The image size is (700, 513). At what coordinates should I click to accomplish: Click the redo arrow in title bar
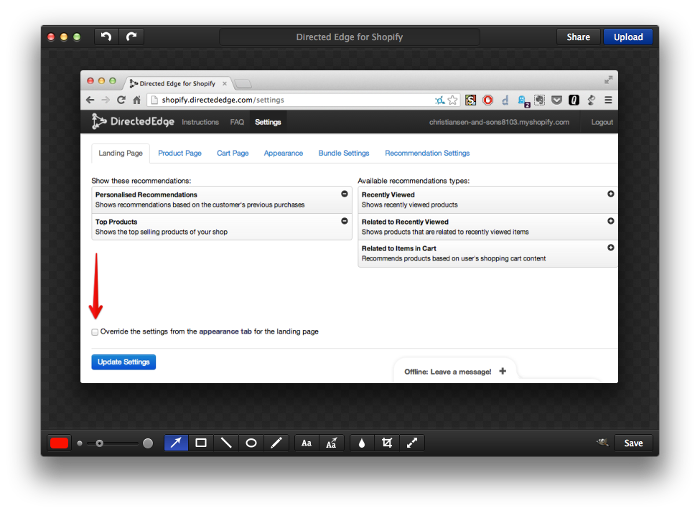(x=131, y=37)
